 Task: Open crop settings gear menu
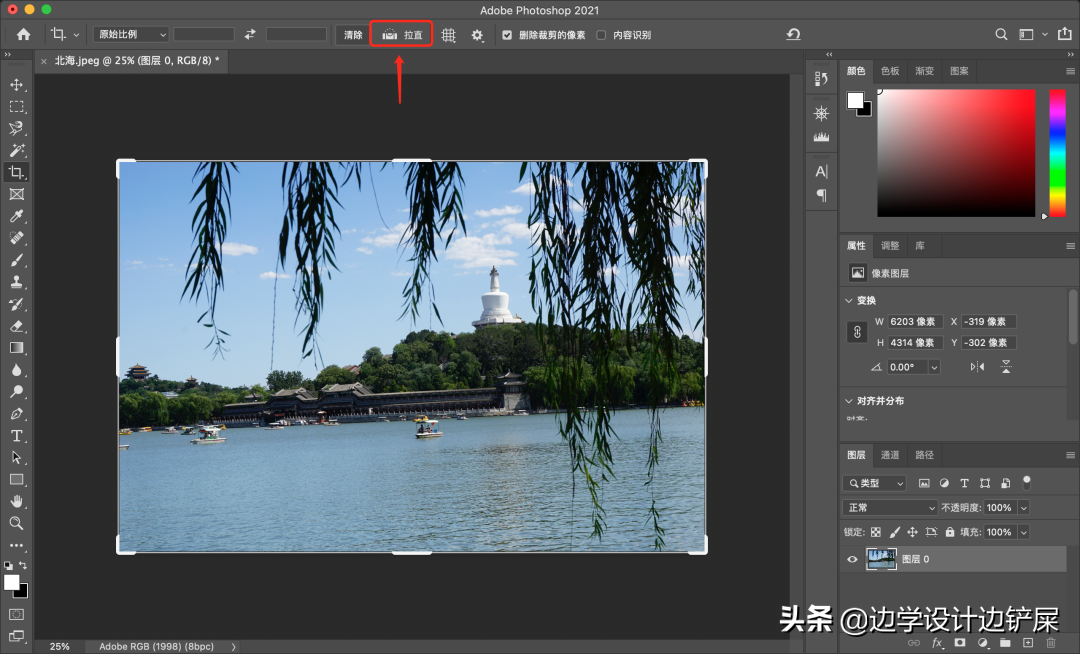click(x=477, y=35)
